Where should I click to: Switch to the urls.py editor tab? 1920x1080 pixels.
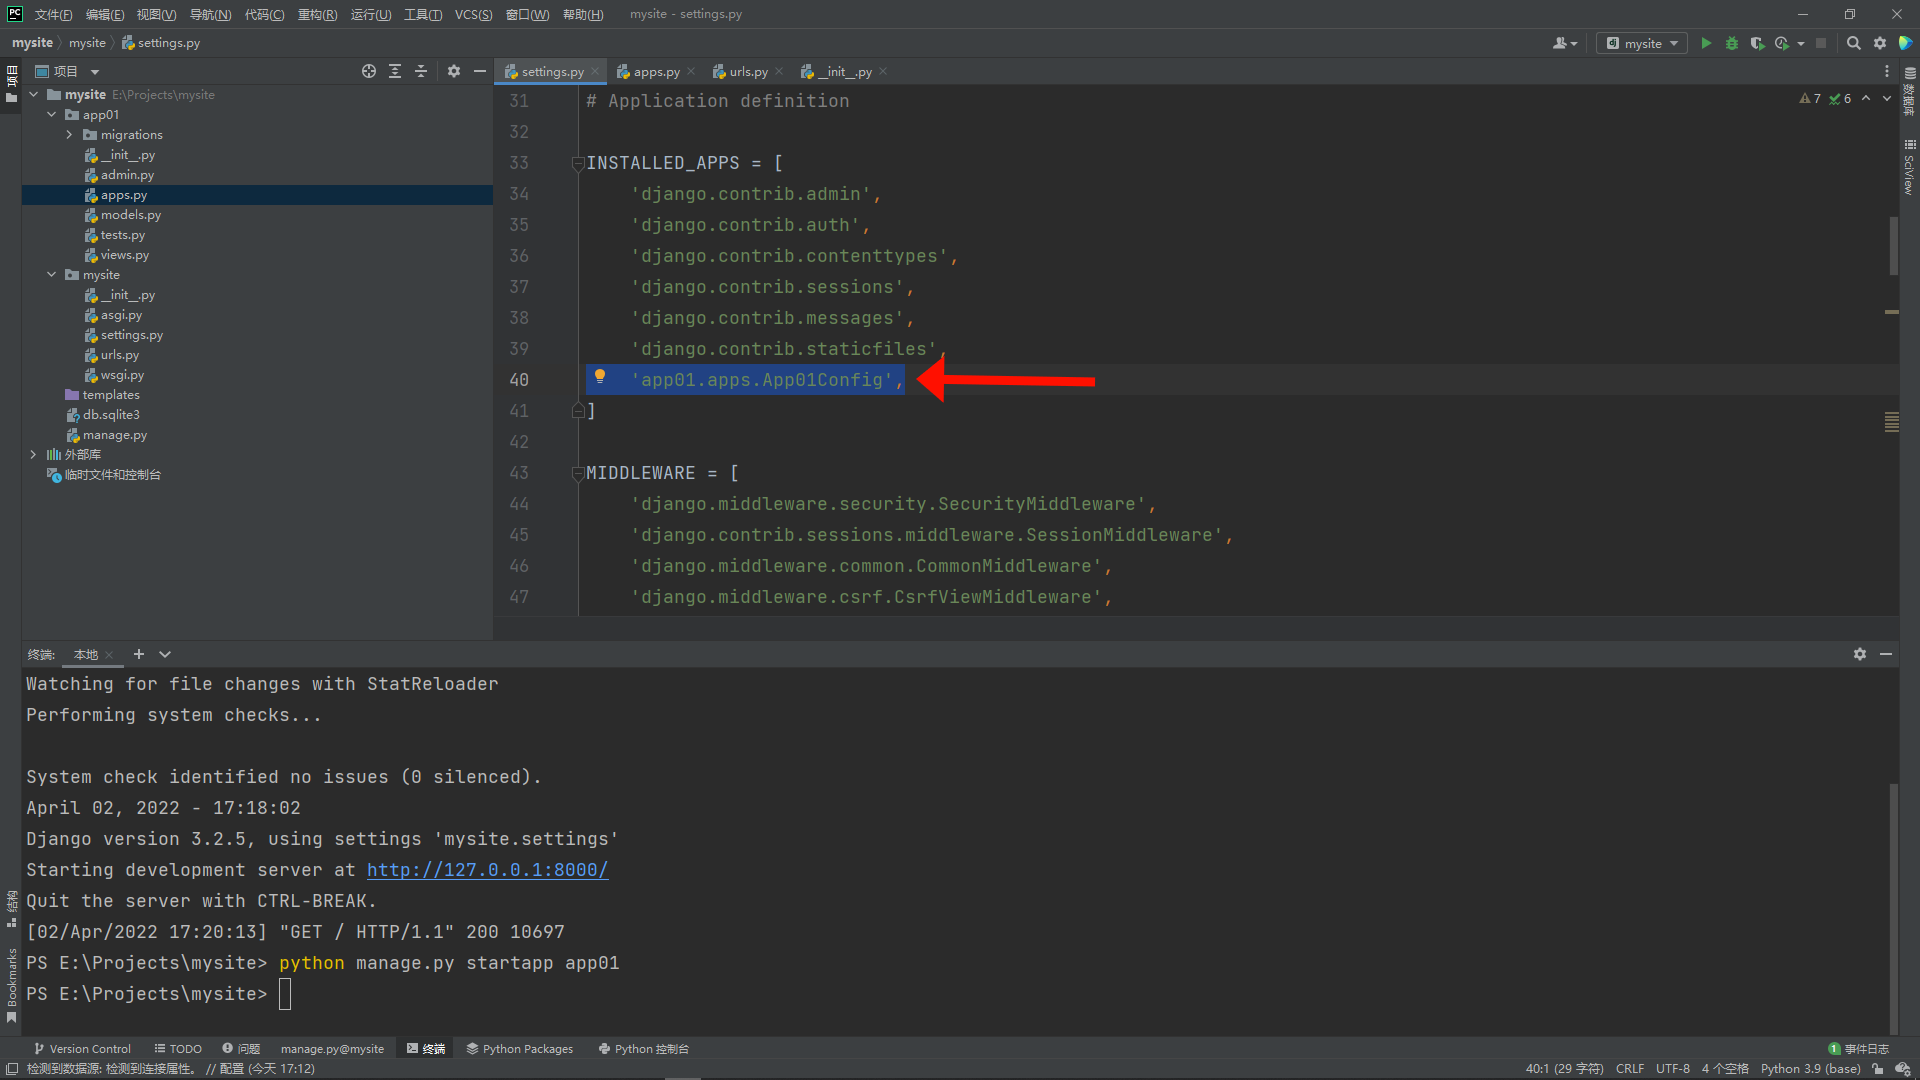[748, 72]
